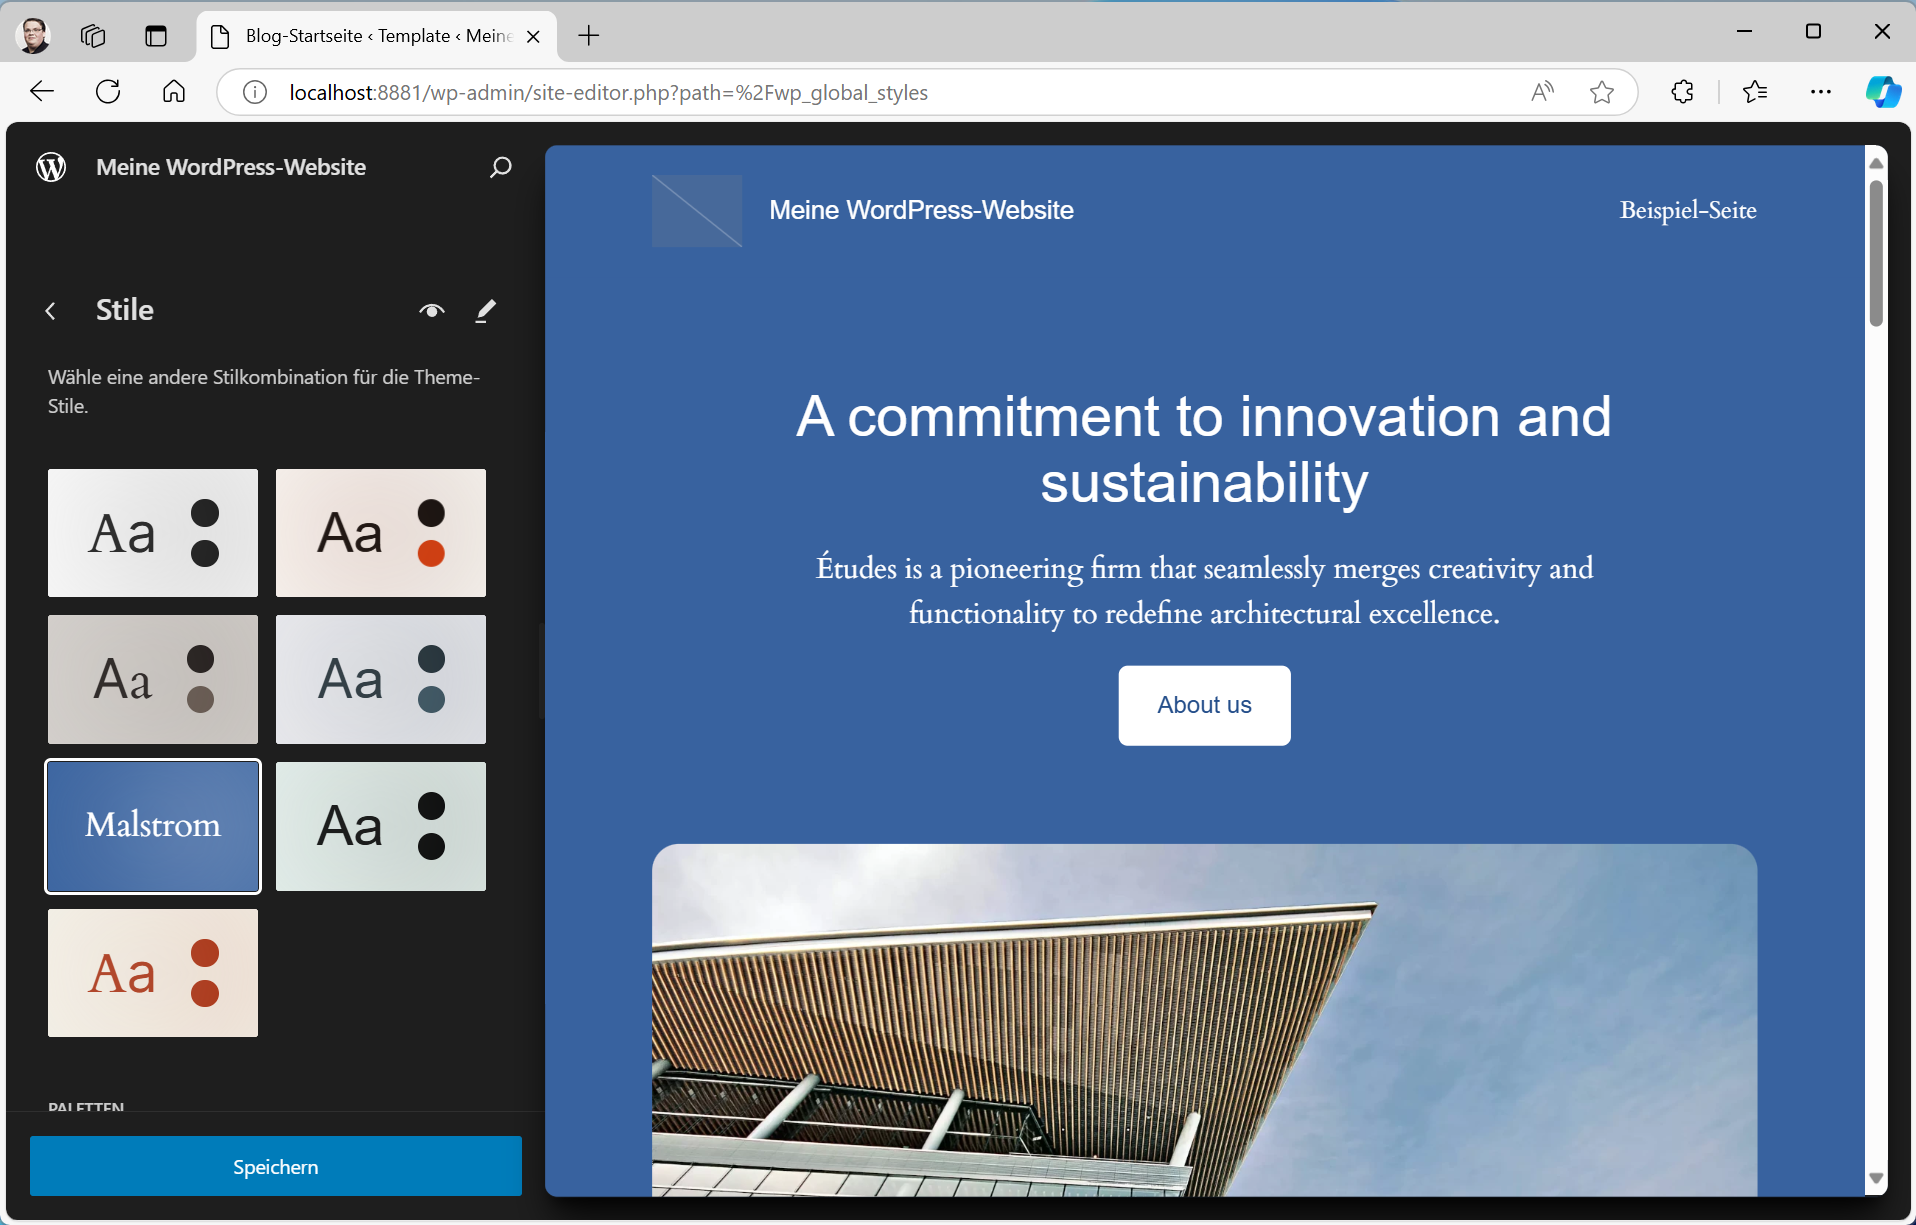Open the tab actions menu
The height and width of the screenshot is (1225, 1916).
coord(155,36)
